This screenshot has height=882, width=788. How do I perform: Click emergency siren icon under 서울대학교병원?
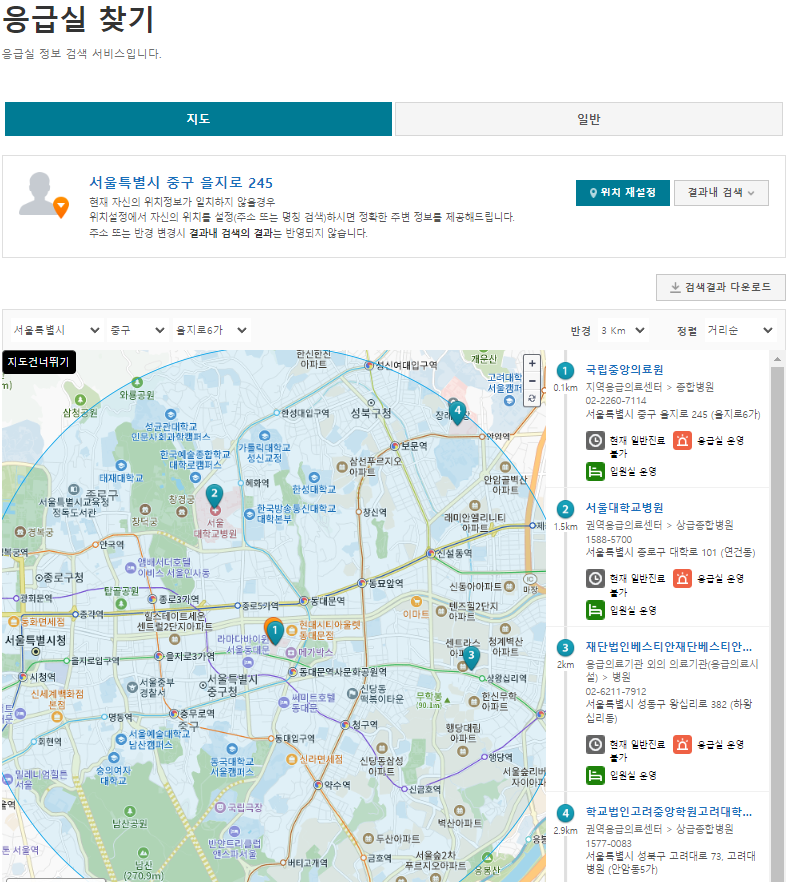coord(682,578)
